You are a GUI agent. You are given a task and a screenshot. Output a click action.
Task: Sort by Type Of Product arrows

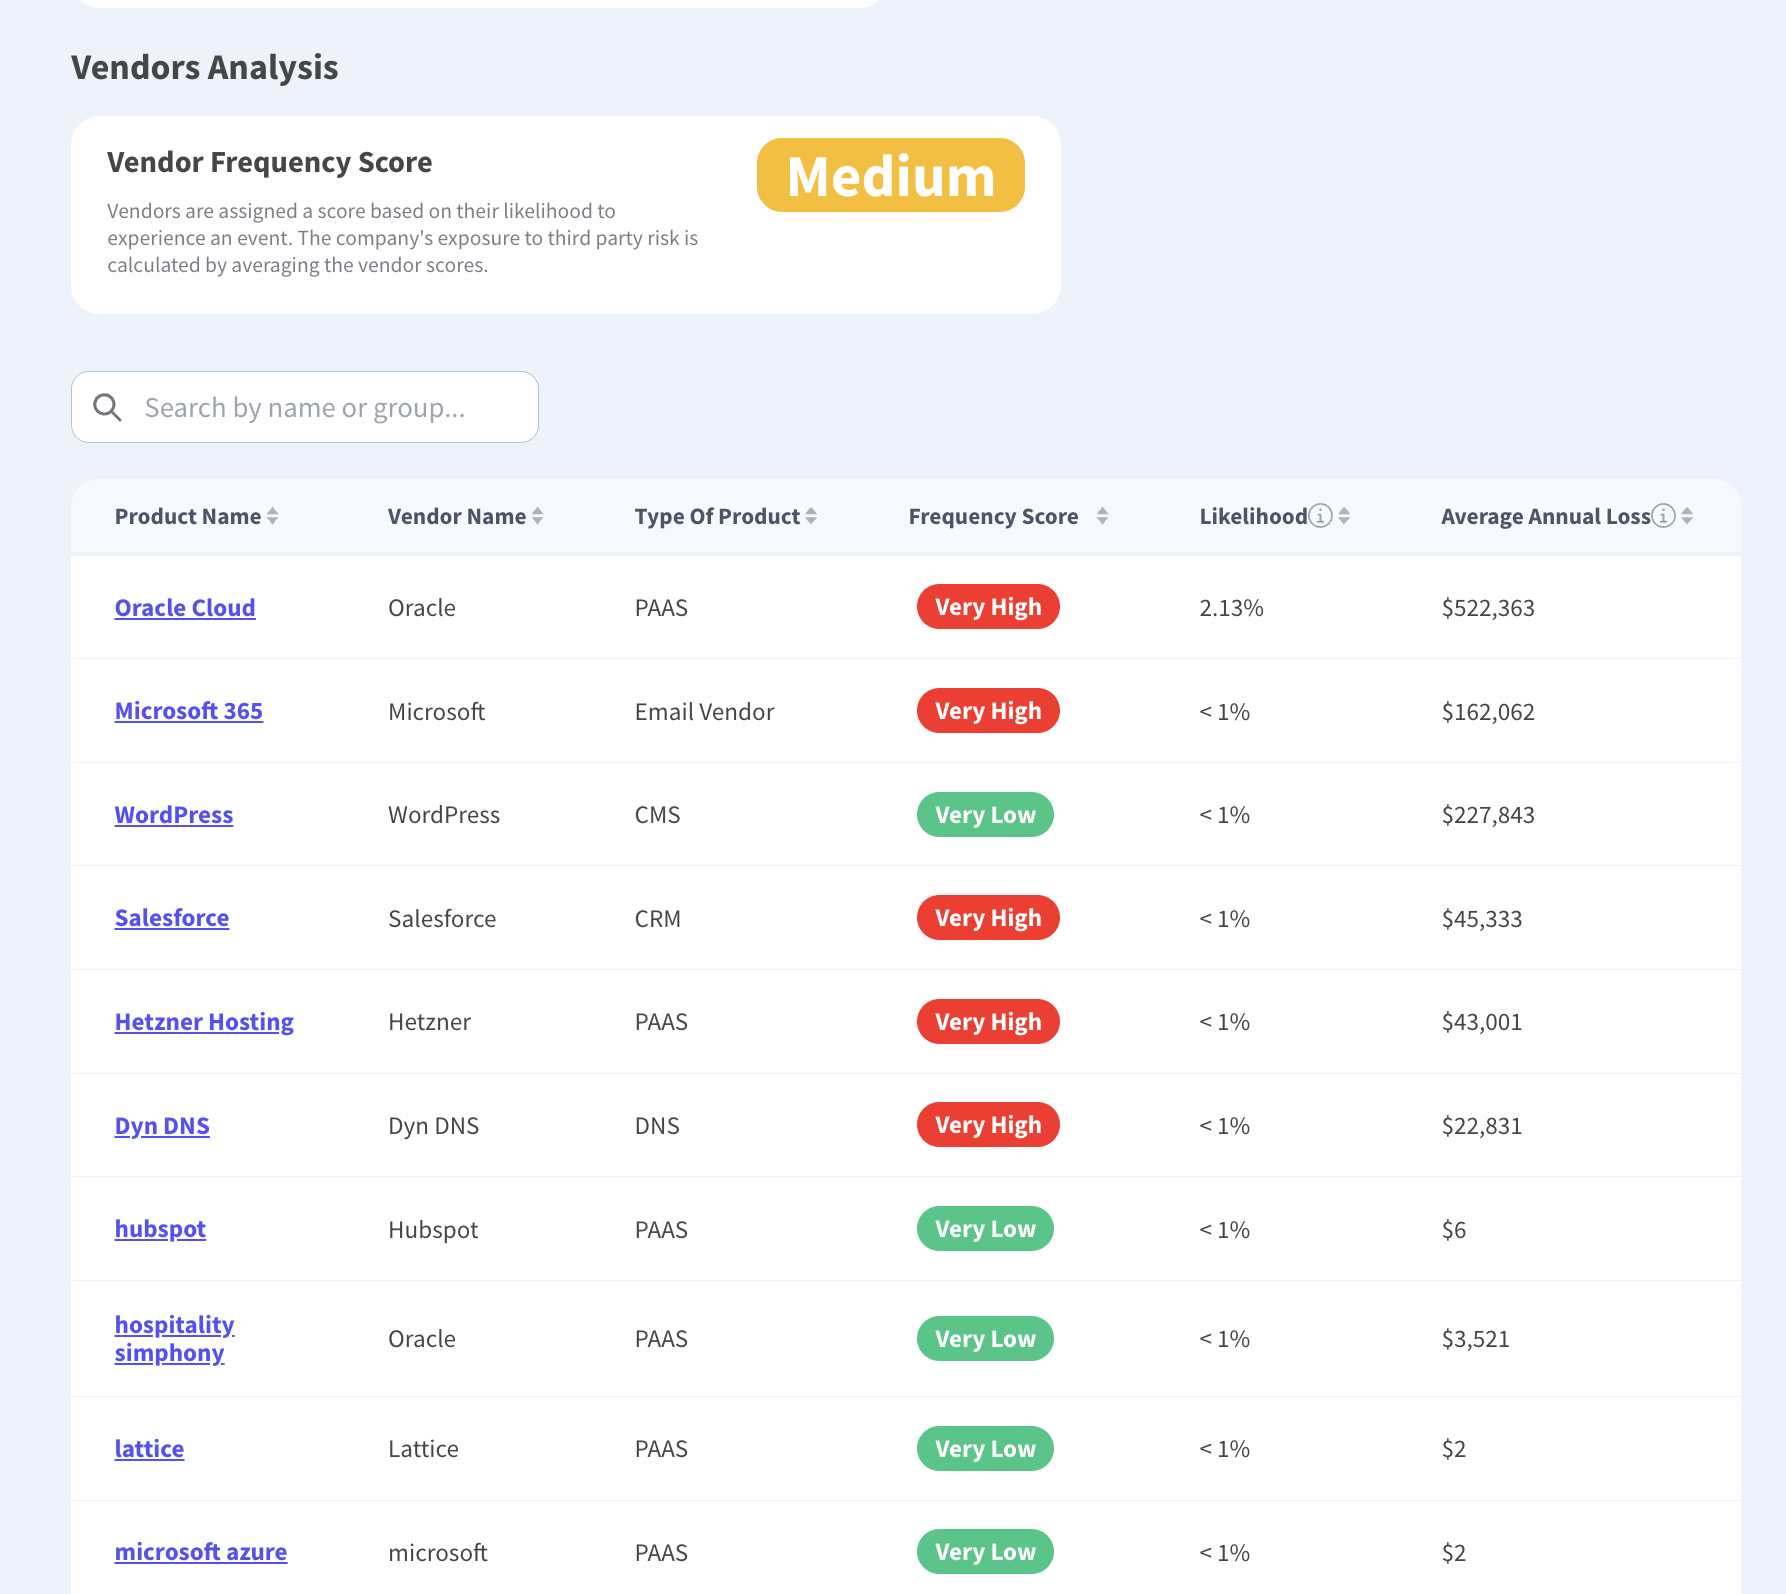click(811, 516)
